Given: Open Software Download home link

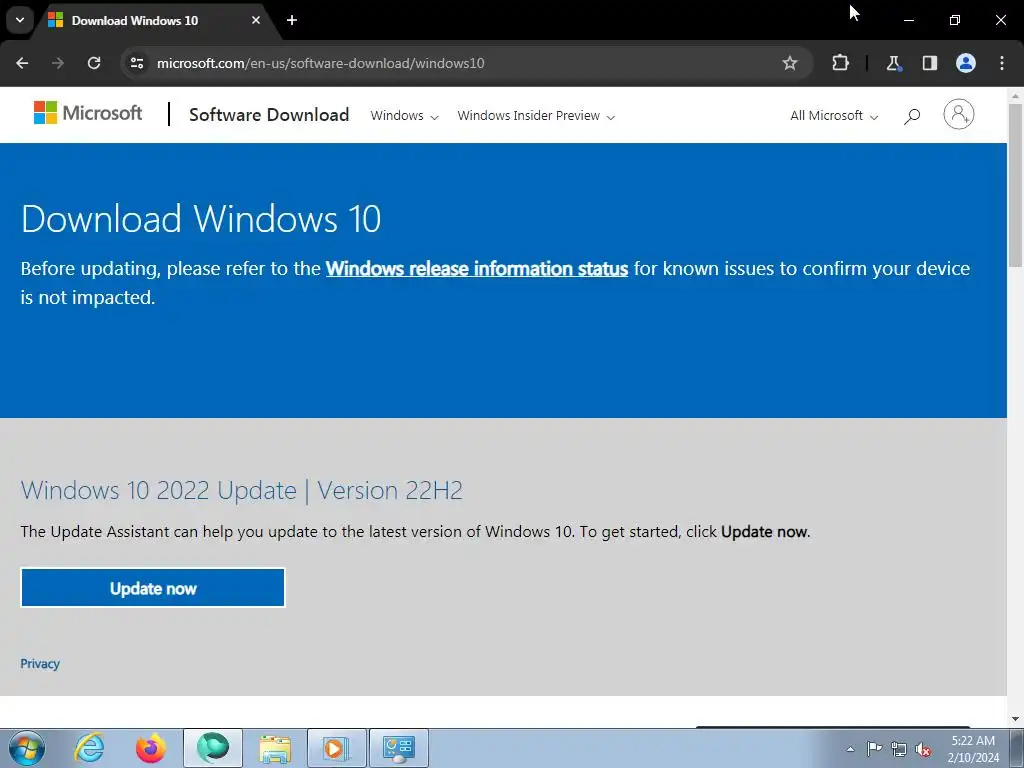Looking at the screenshot, I should click(269, 115).
